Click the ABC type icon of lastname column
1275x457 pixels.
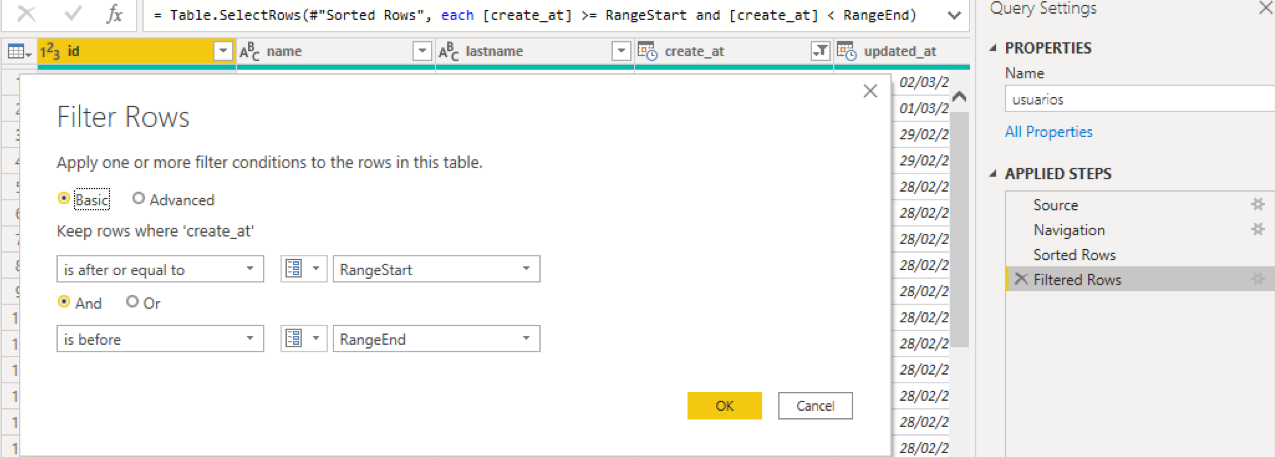(x=449, y=51)
